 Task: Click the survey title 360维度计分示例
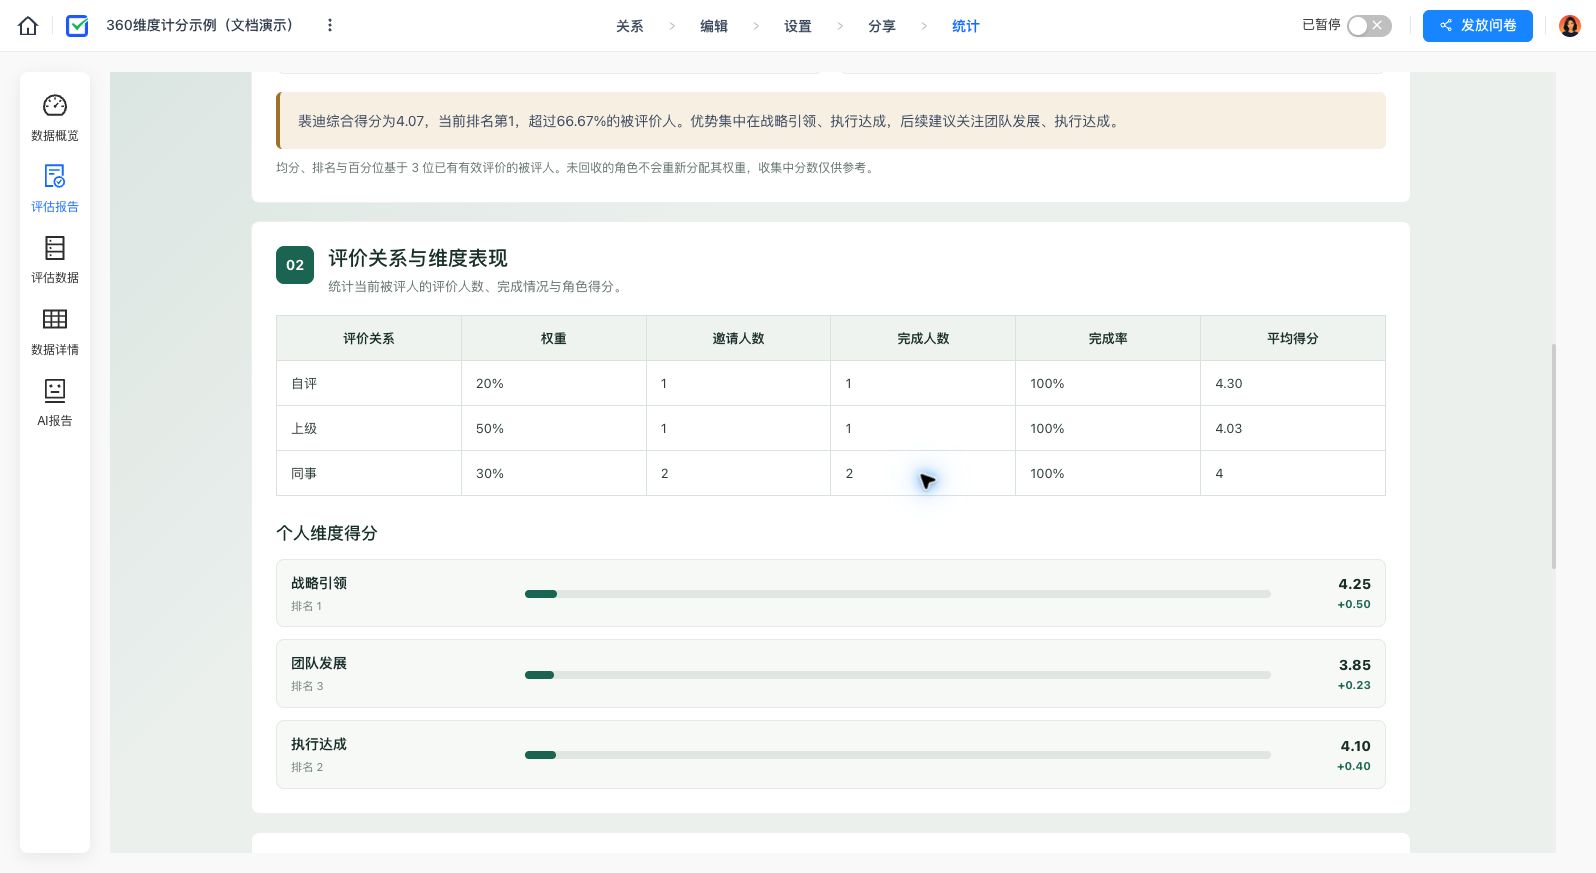(200, 25)
